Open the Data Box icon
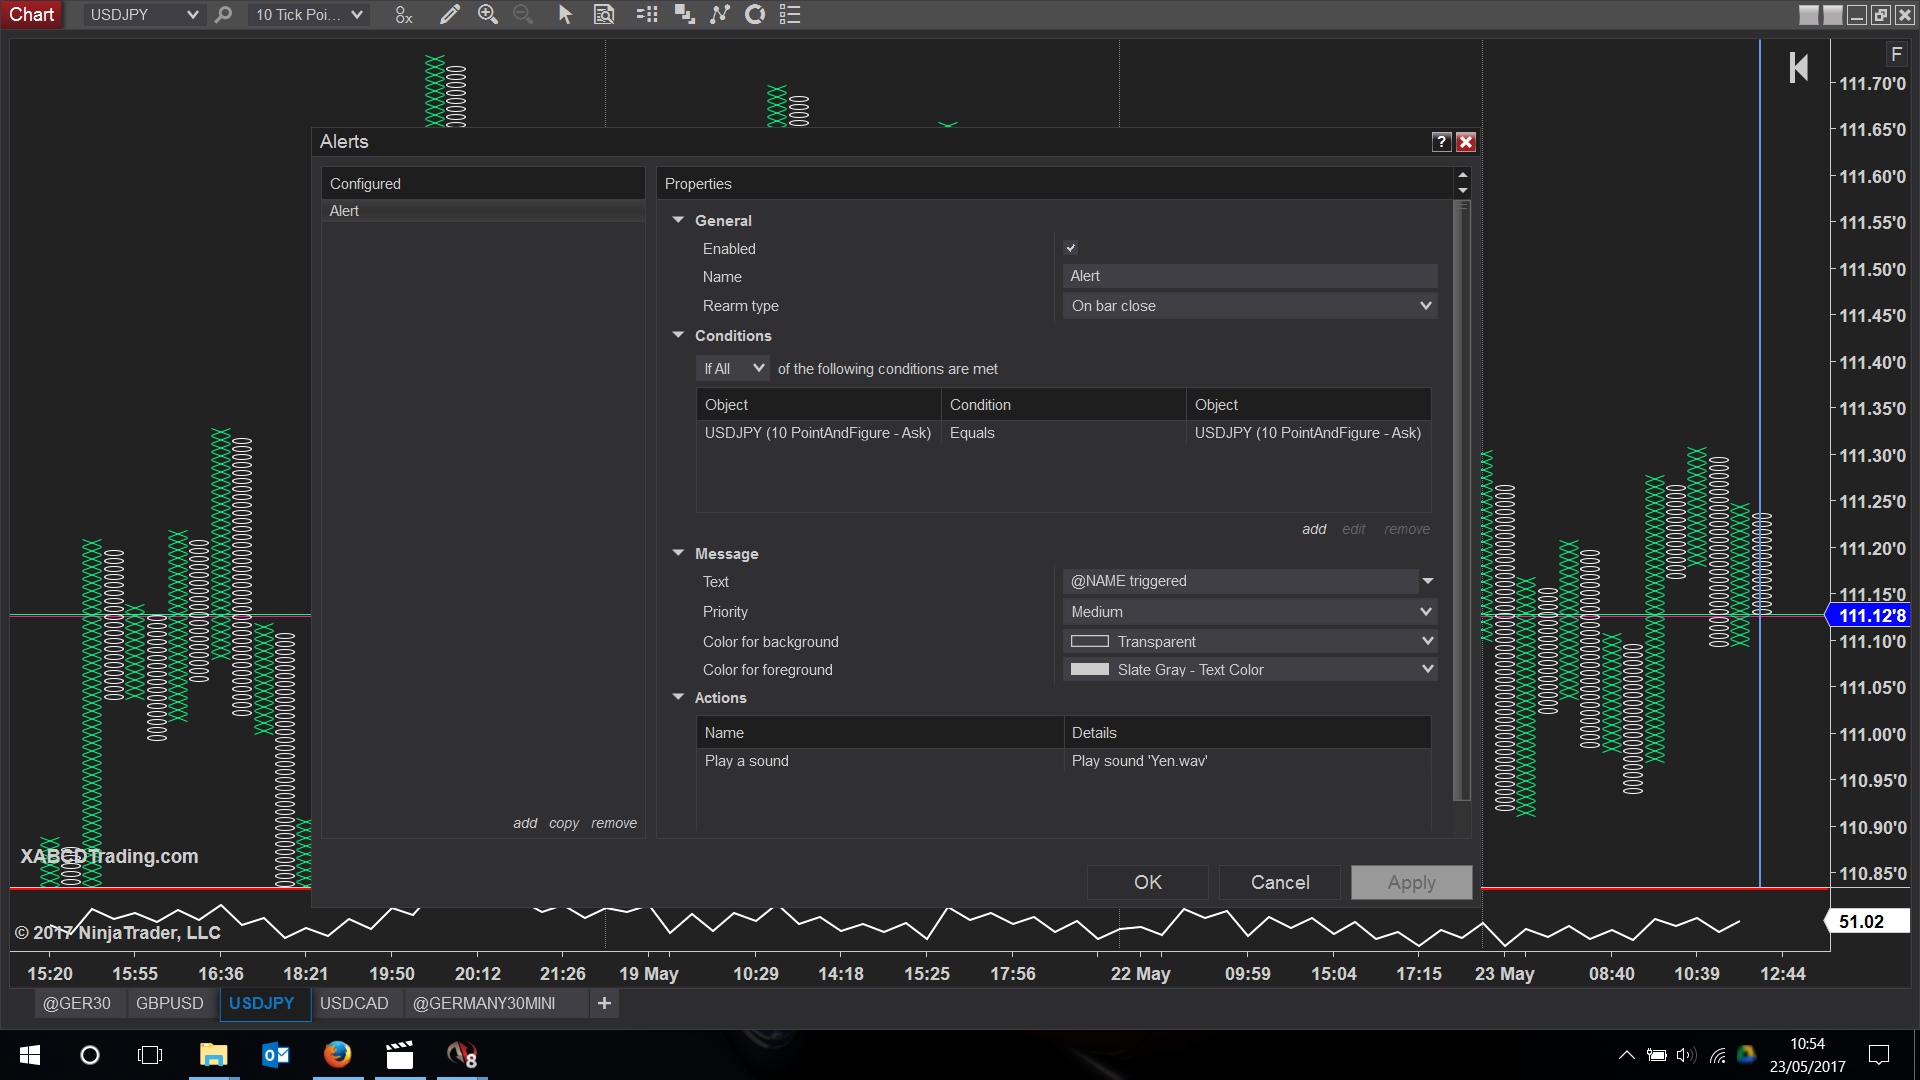 click(x=604, y=15)
